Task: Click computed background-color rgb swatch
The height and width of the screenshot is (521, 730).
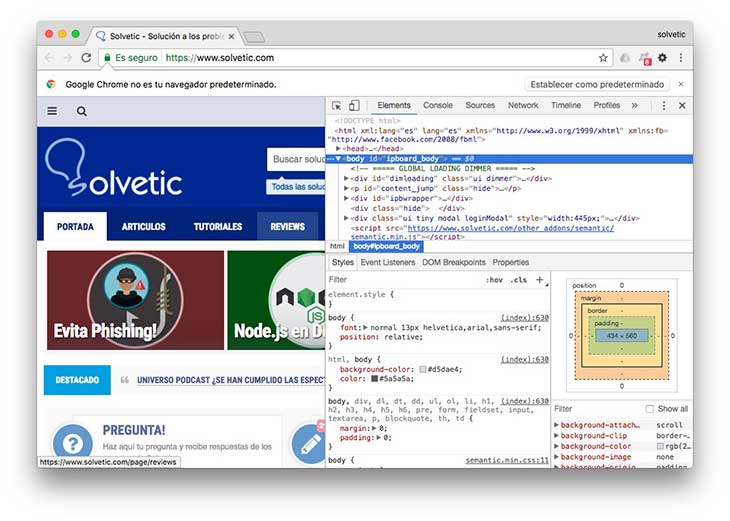Action: coord(660,446)
